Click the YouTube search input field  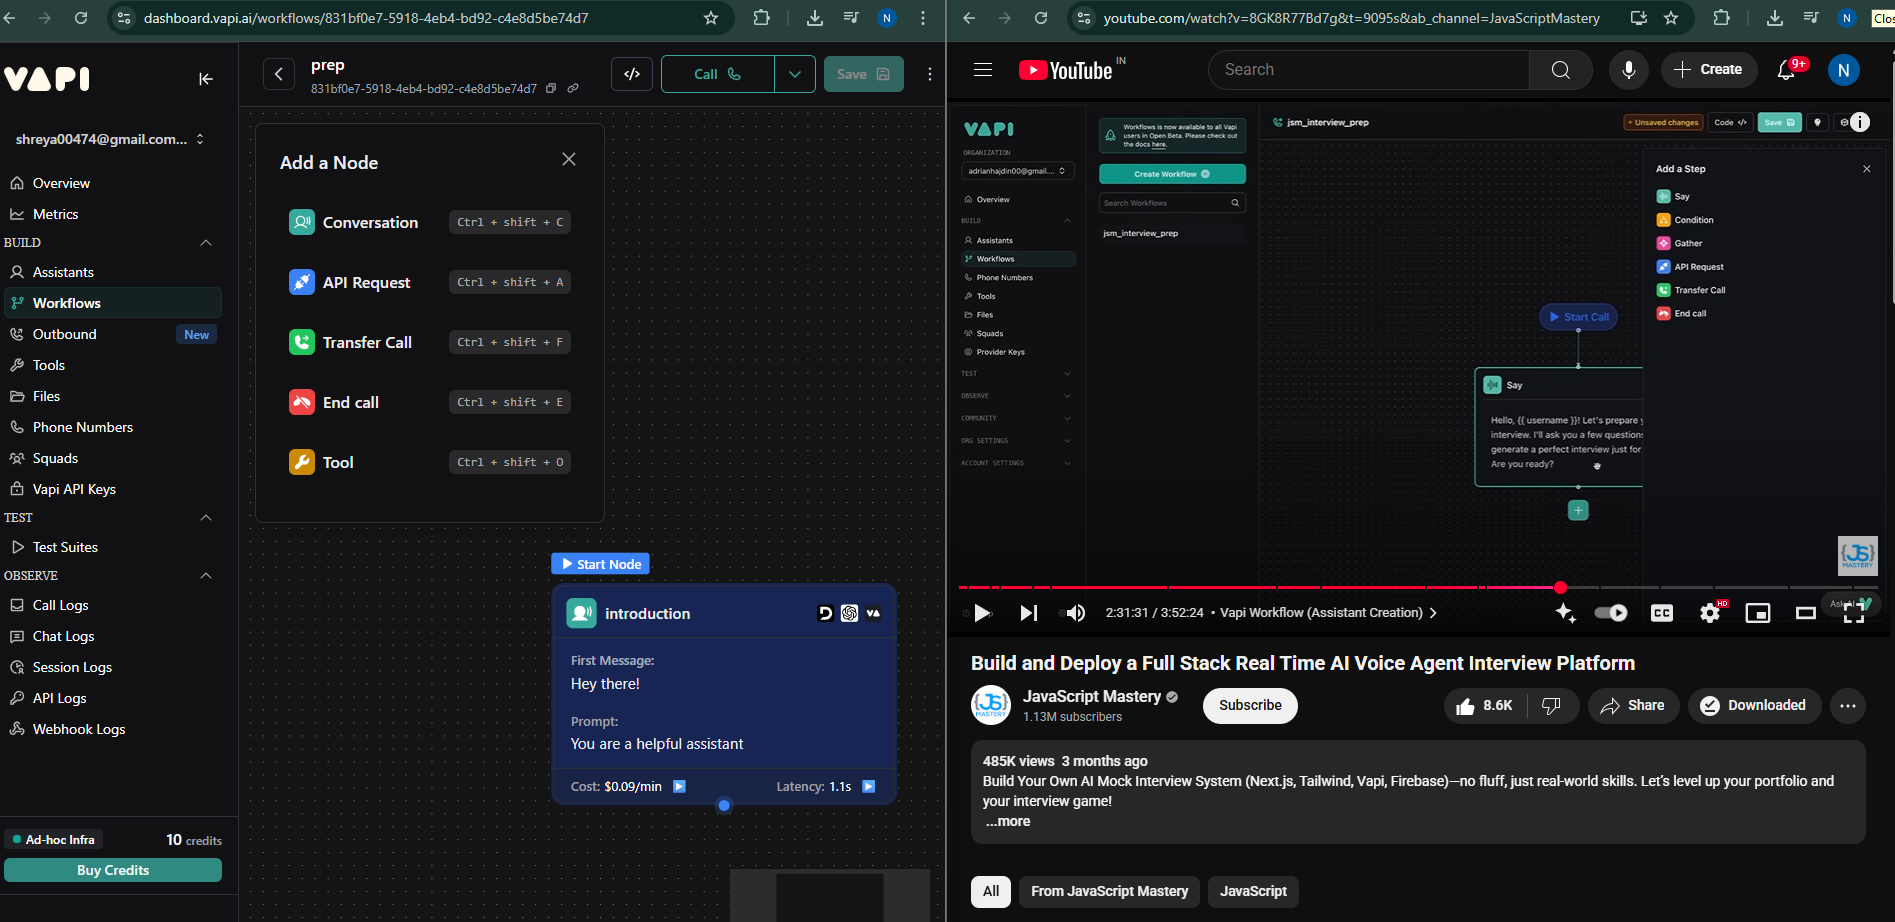[1367, 69]
